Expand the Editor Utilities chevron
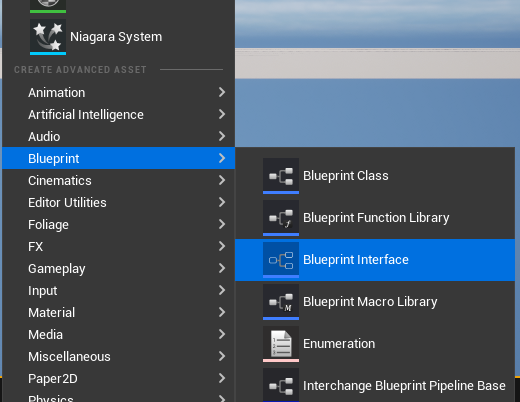The height and width of the screenshot is (402, 520). coord(222,202)
